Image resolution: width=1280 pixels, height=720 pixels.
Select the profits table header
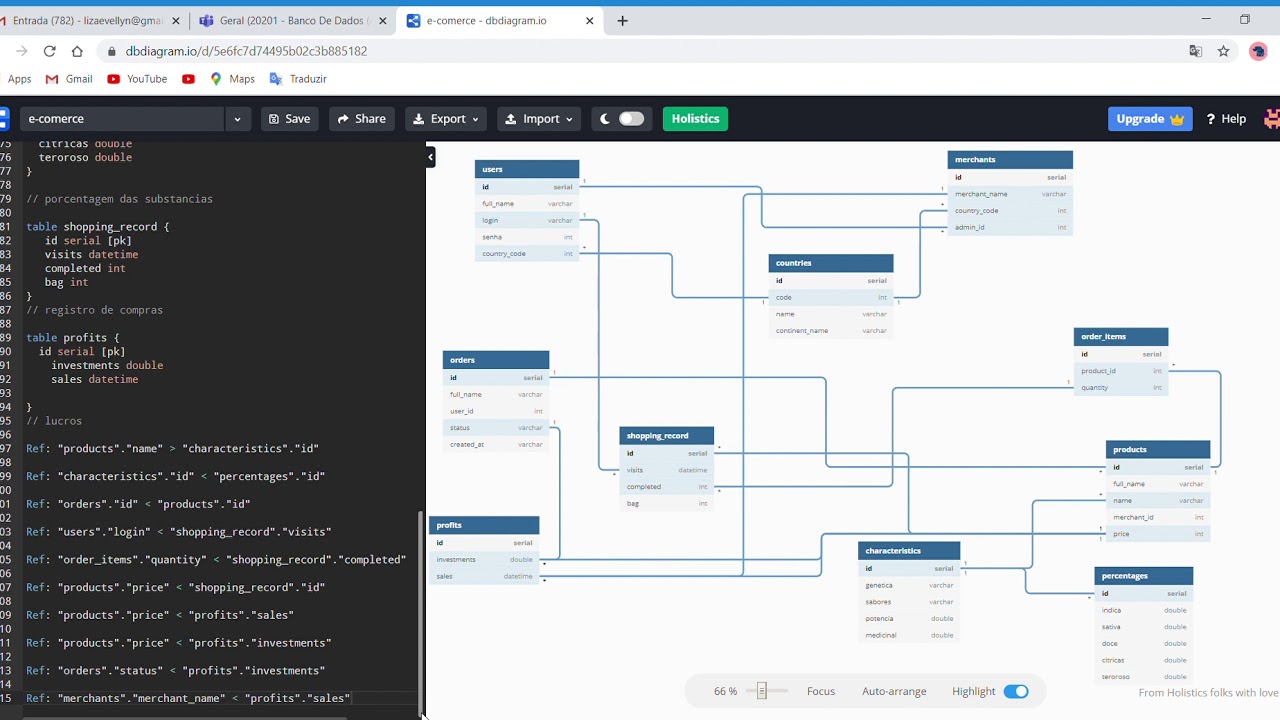[484, 525]
